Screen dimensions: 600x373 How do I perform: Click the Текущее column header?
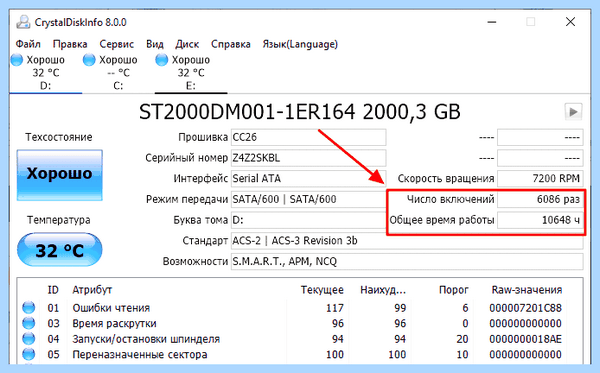click(322, 290)
